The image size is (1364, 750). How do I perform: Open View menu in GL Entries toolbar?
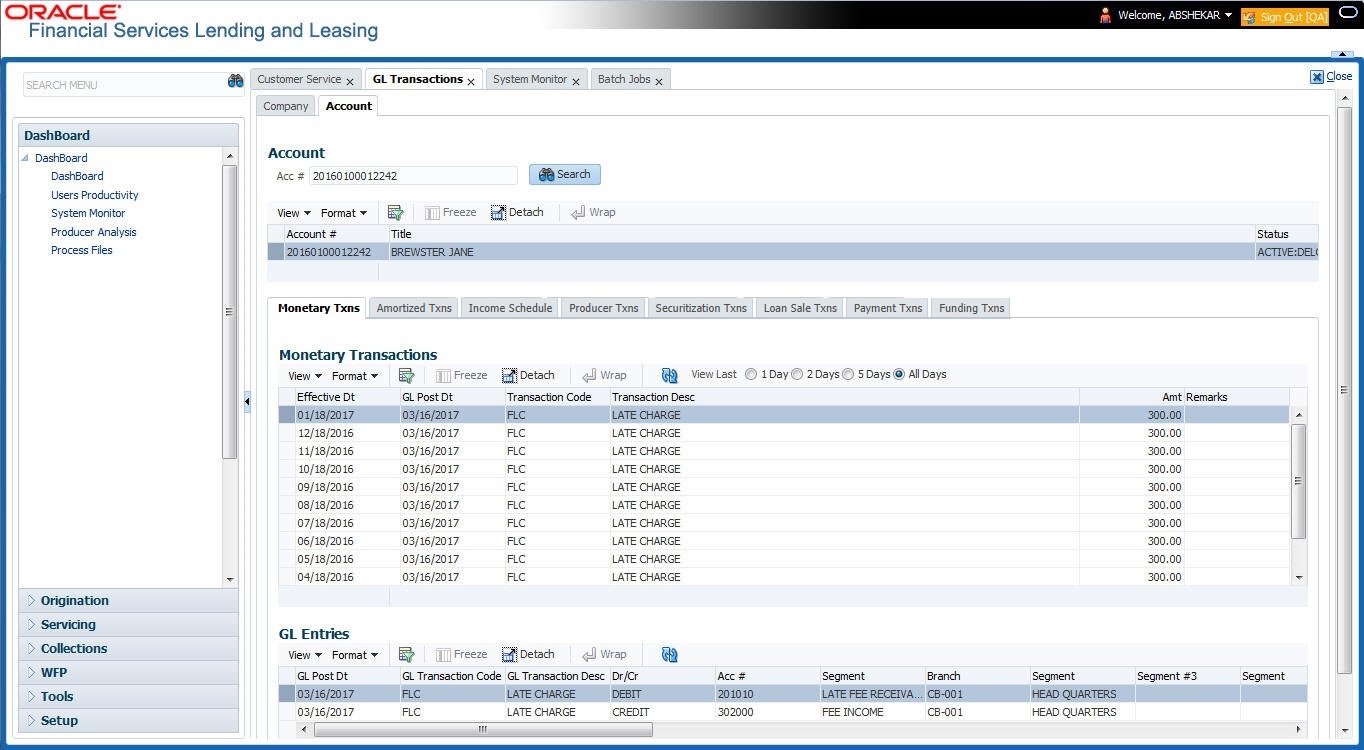click(305, 655)
